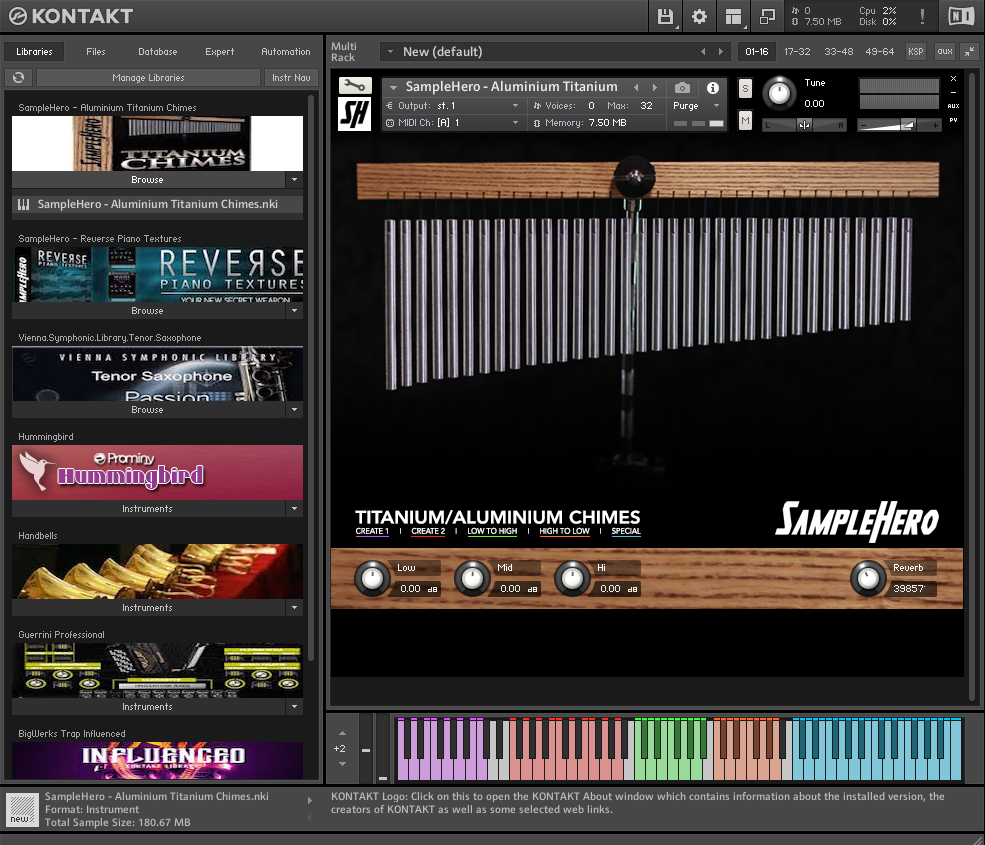
Task: Click the new instrument file icon
Action: 23,809
